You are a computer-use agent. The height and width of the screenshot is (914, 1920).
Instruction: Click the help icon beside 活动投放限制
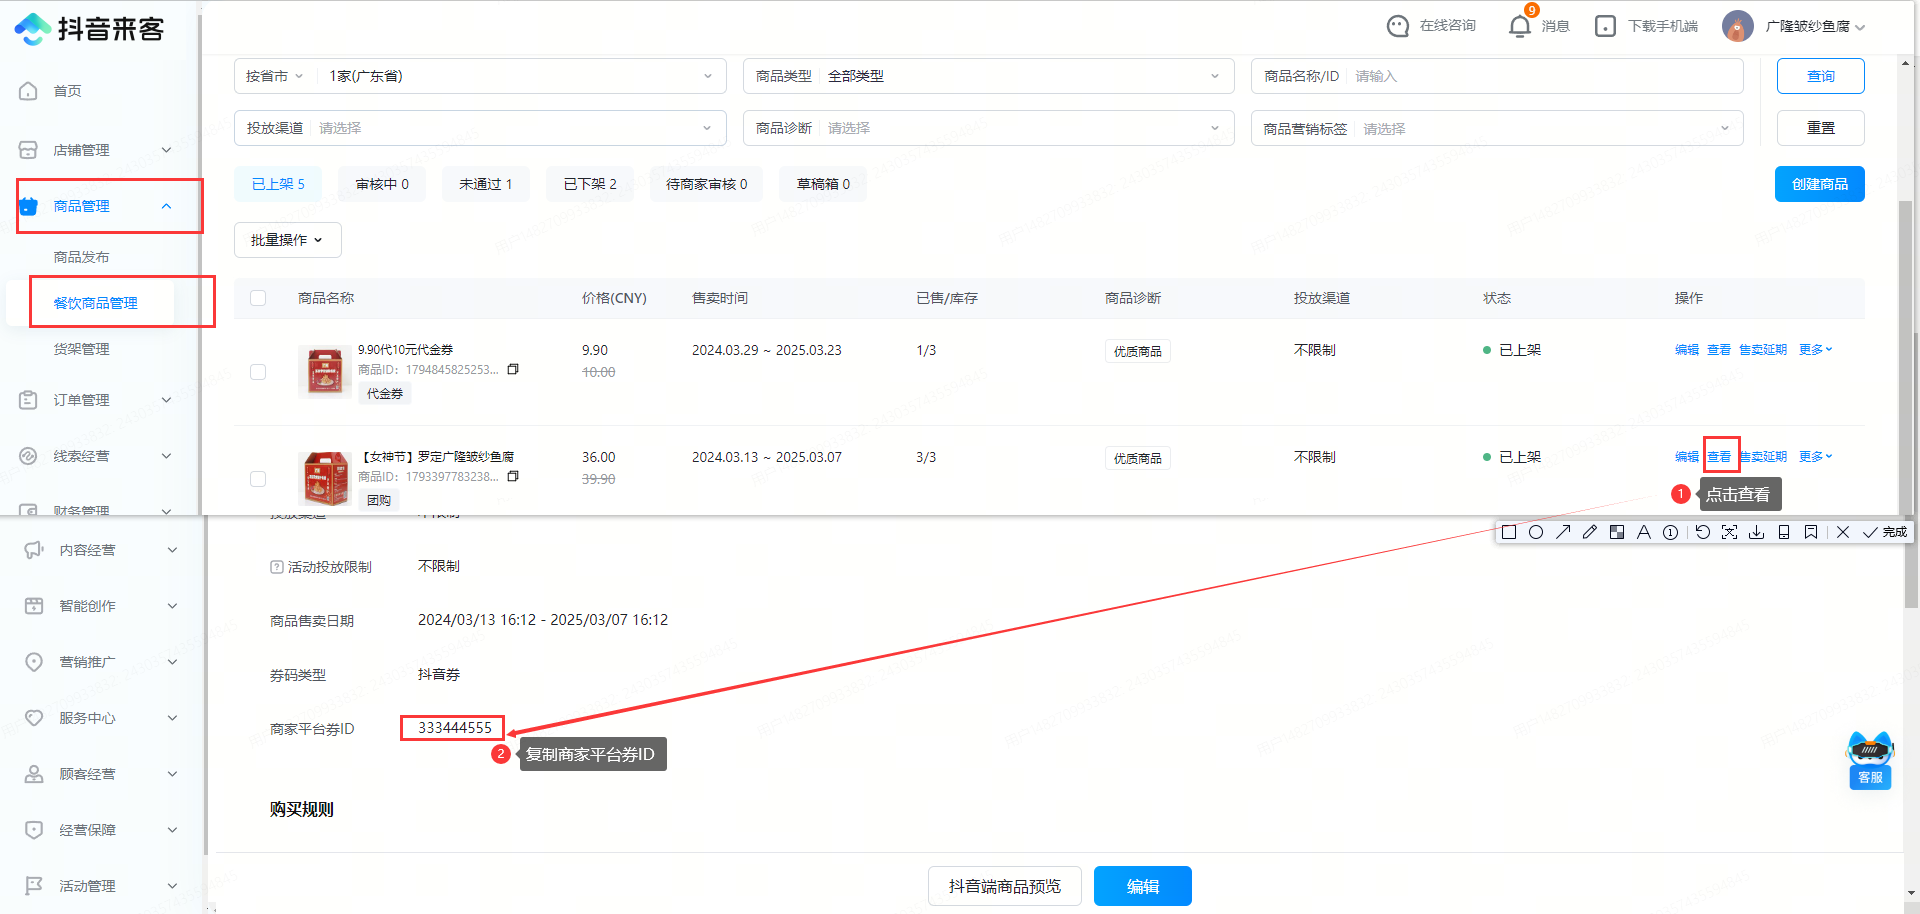277,567
